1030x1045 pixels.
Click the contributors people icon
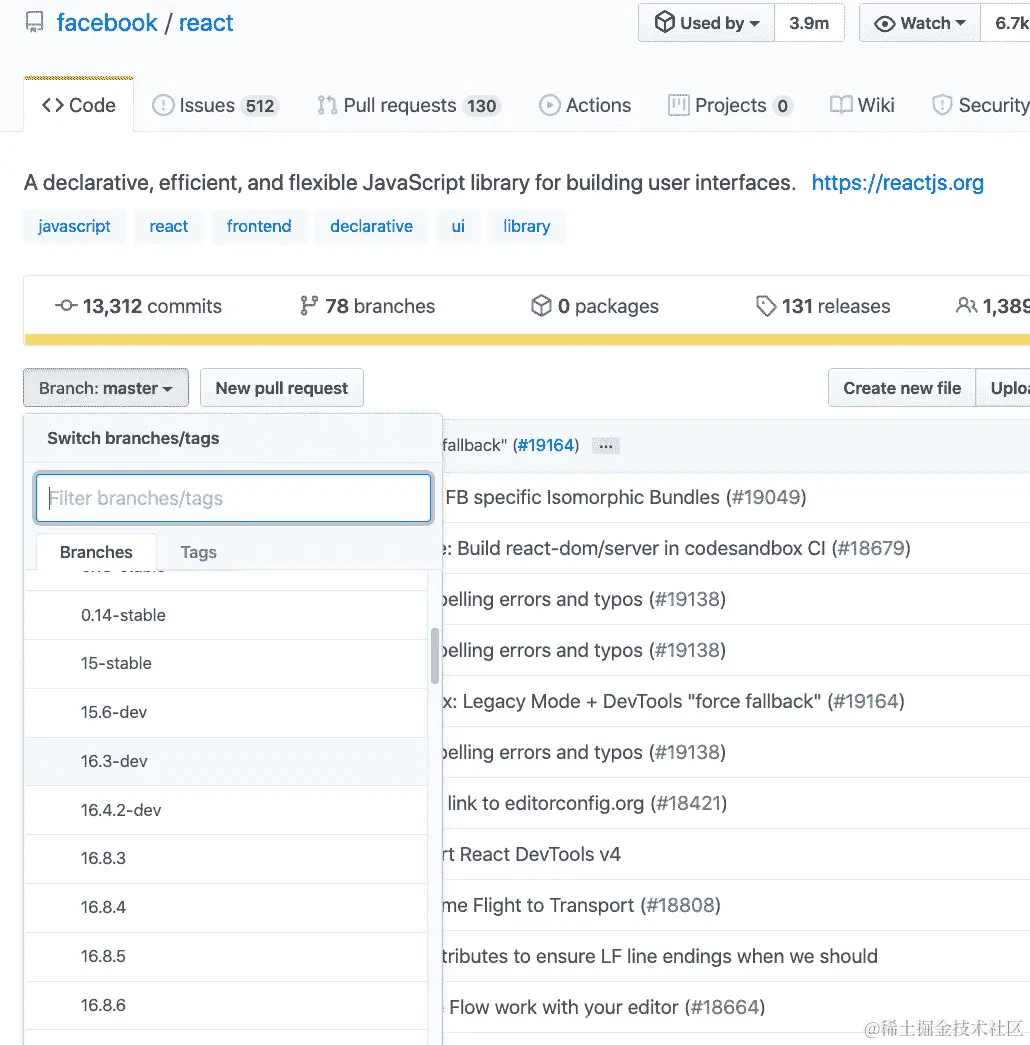pyautogui.click(x=968, y=306)
